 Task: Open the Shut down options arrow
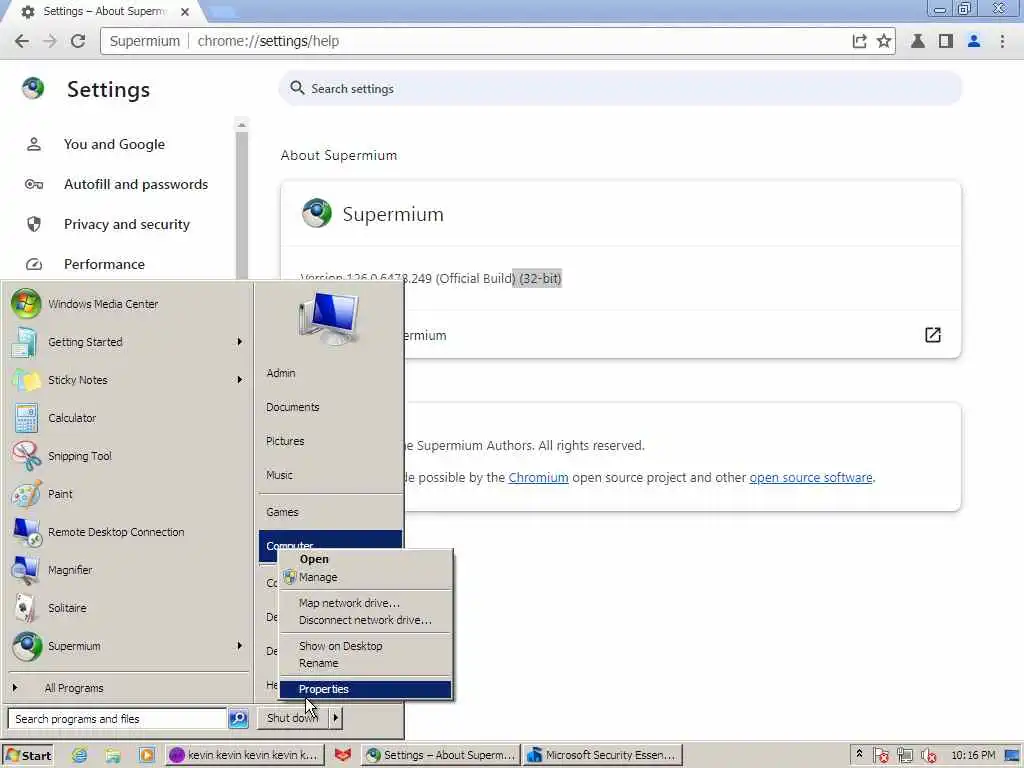tap(335, 718)
